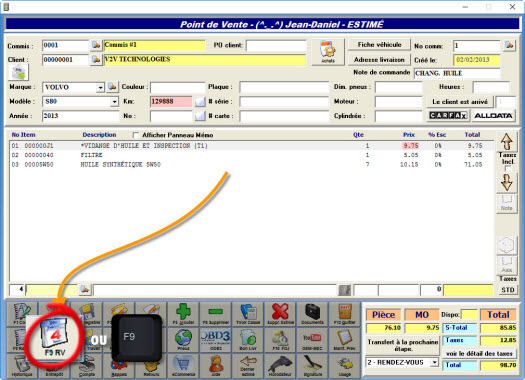Open the YouTube GEM-MEC icon
Screen dimensions: 525x380
(x=312, y=340)
